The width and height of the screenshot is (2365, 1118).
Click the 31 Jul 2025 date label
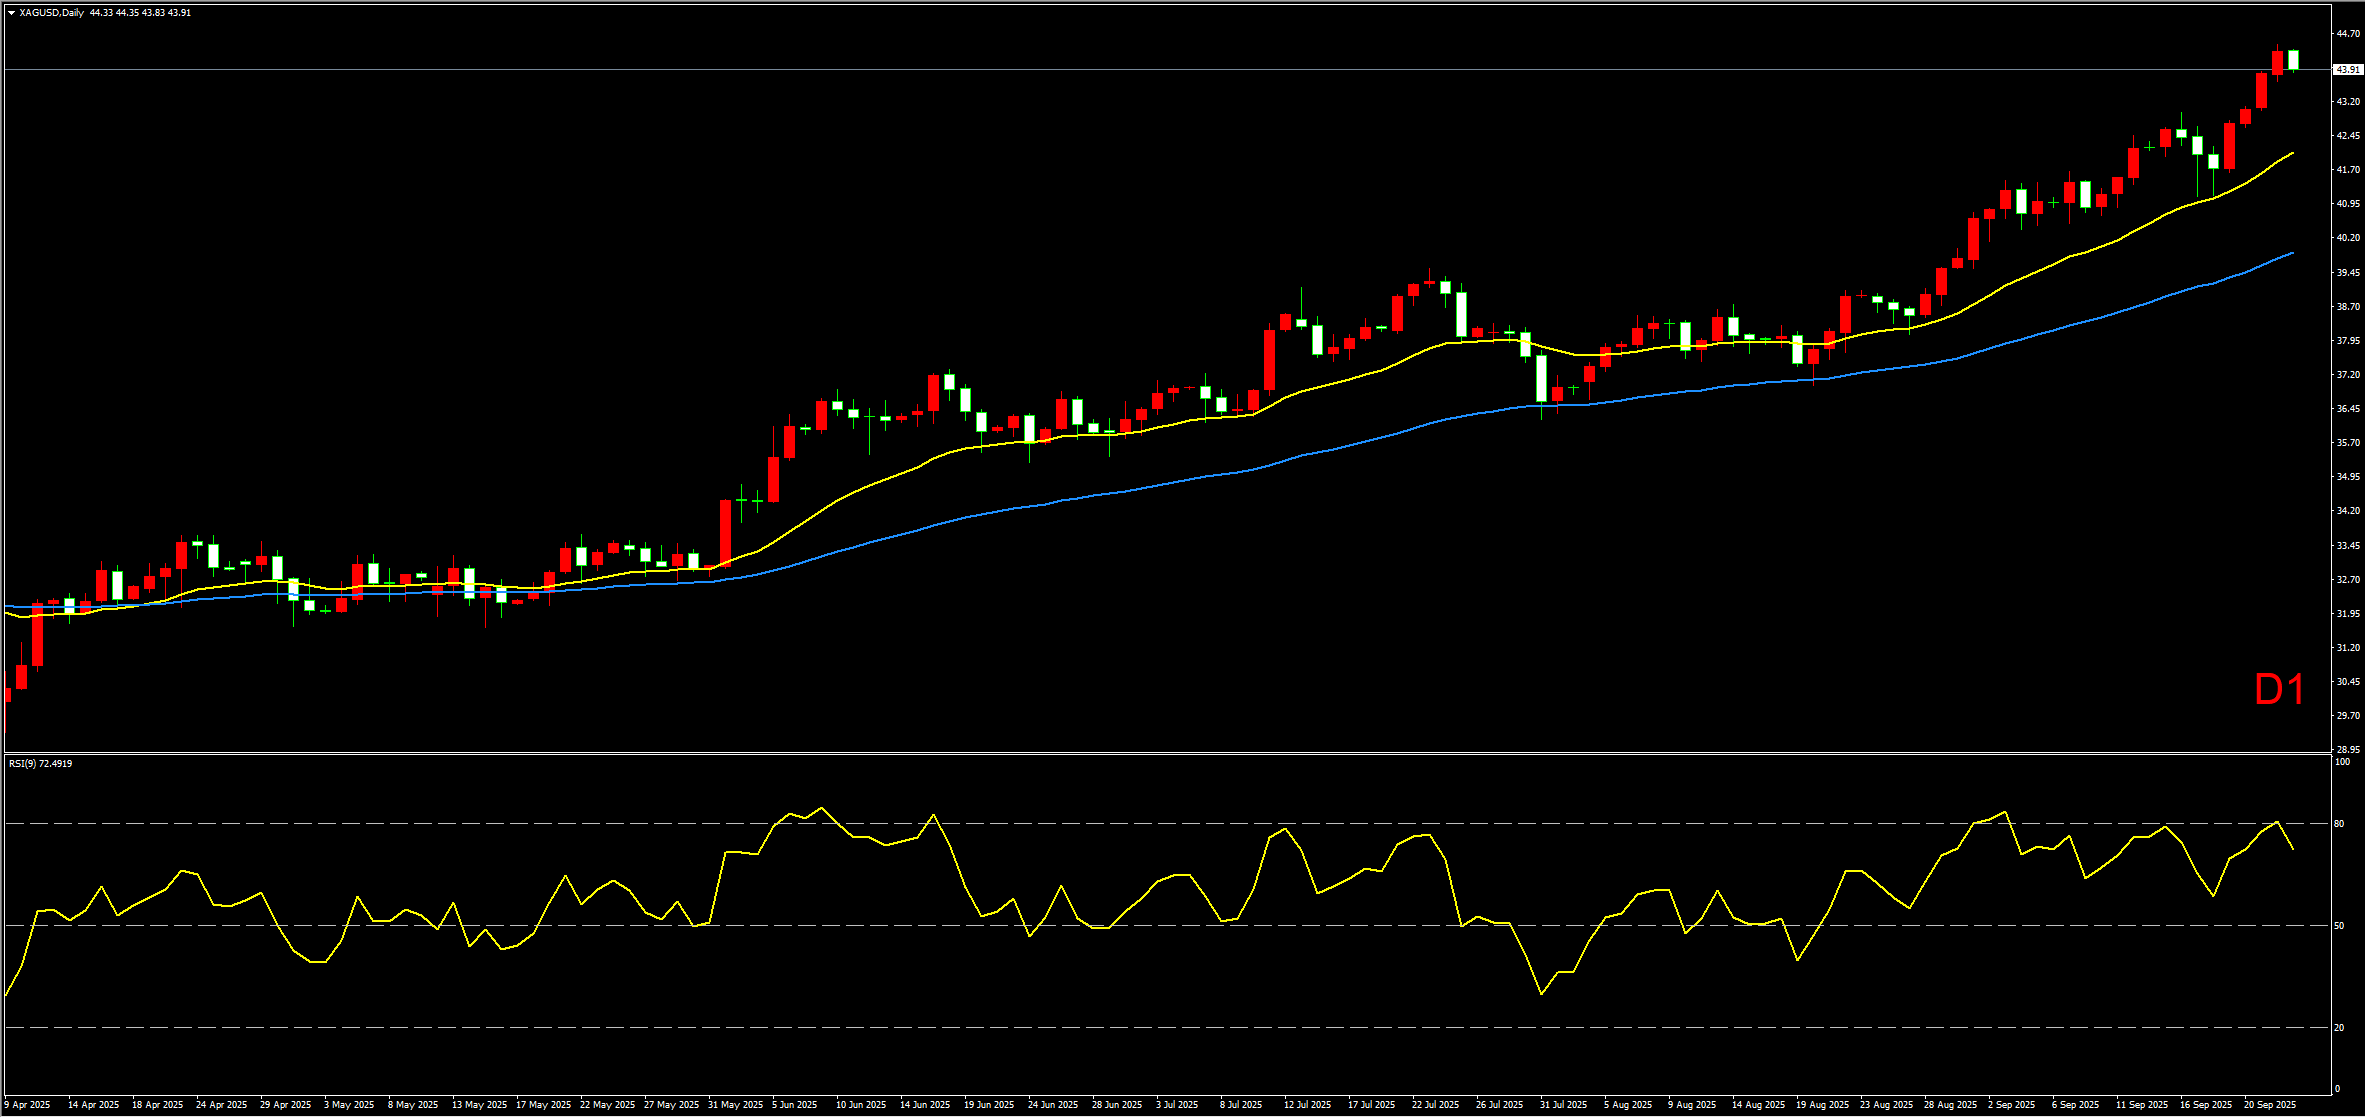(1564, 1105)
